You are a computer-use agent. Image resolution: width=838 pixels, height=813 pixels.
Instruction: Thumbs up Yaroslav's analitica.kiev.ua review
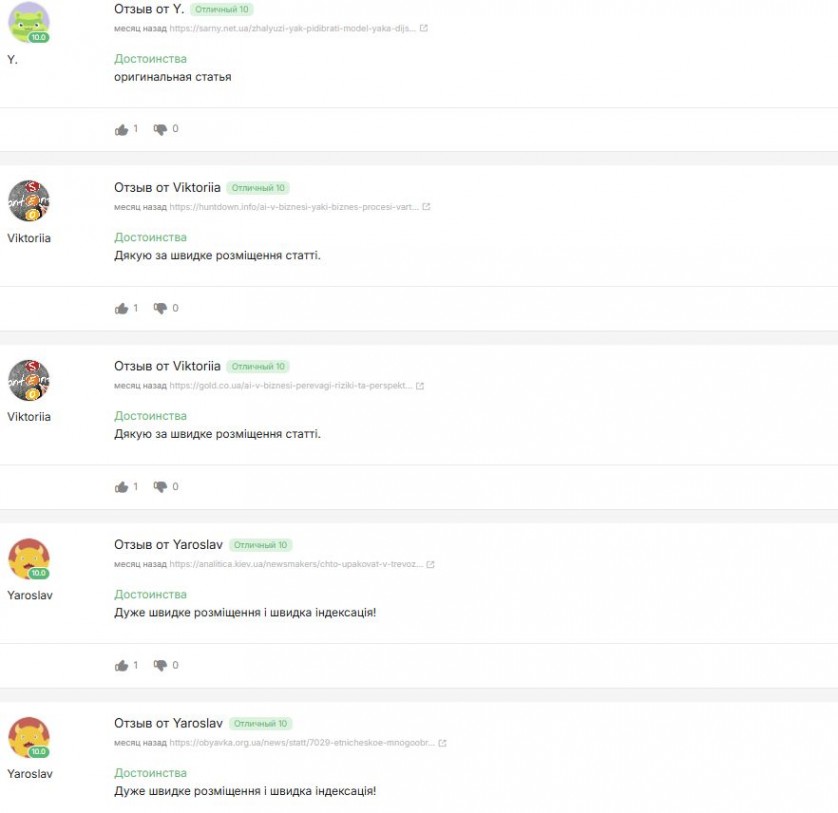tap(121, 665)
